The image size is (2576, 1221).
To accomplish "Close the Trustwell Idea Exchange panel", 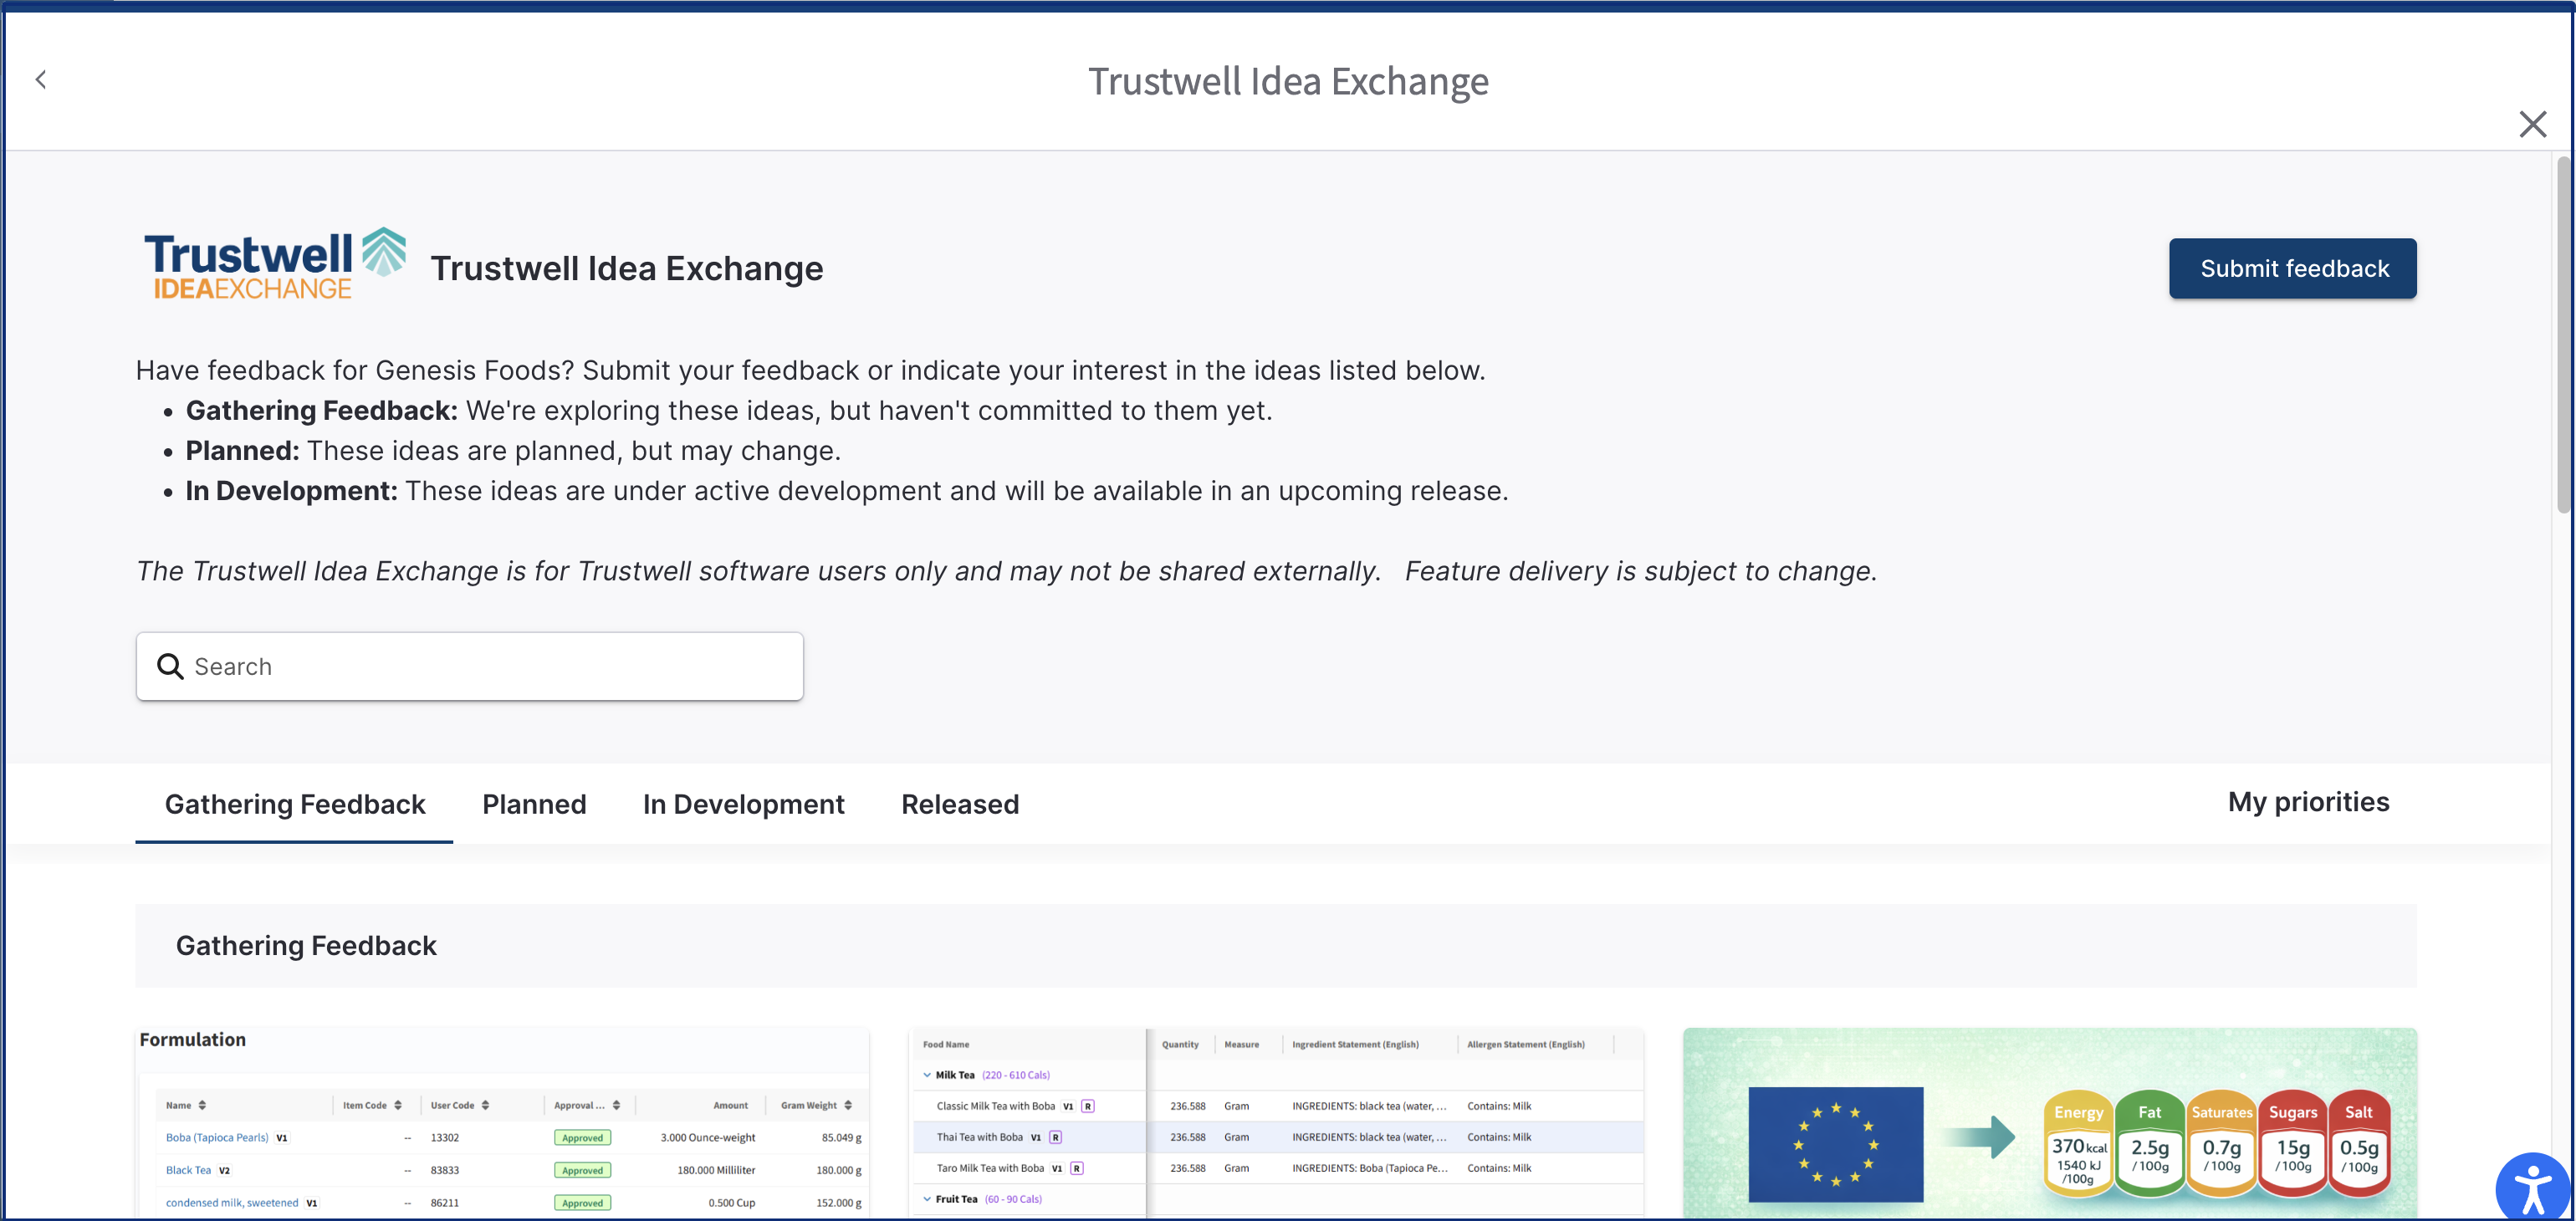I will (2532, 124).
